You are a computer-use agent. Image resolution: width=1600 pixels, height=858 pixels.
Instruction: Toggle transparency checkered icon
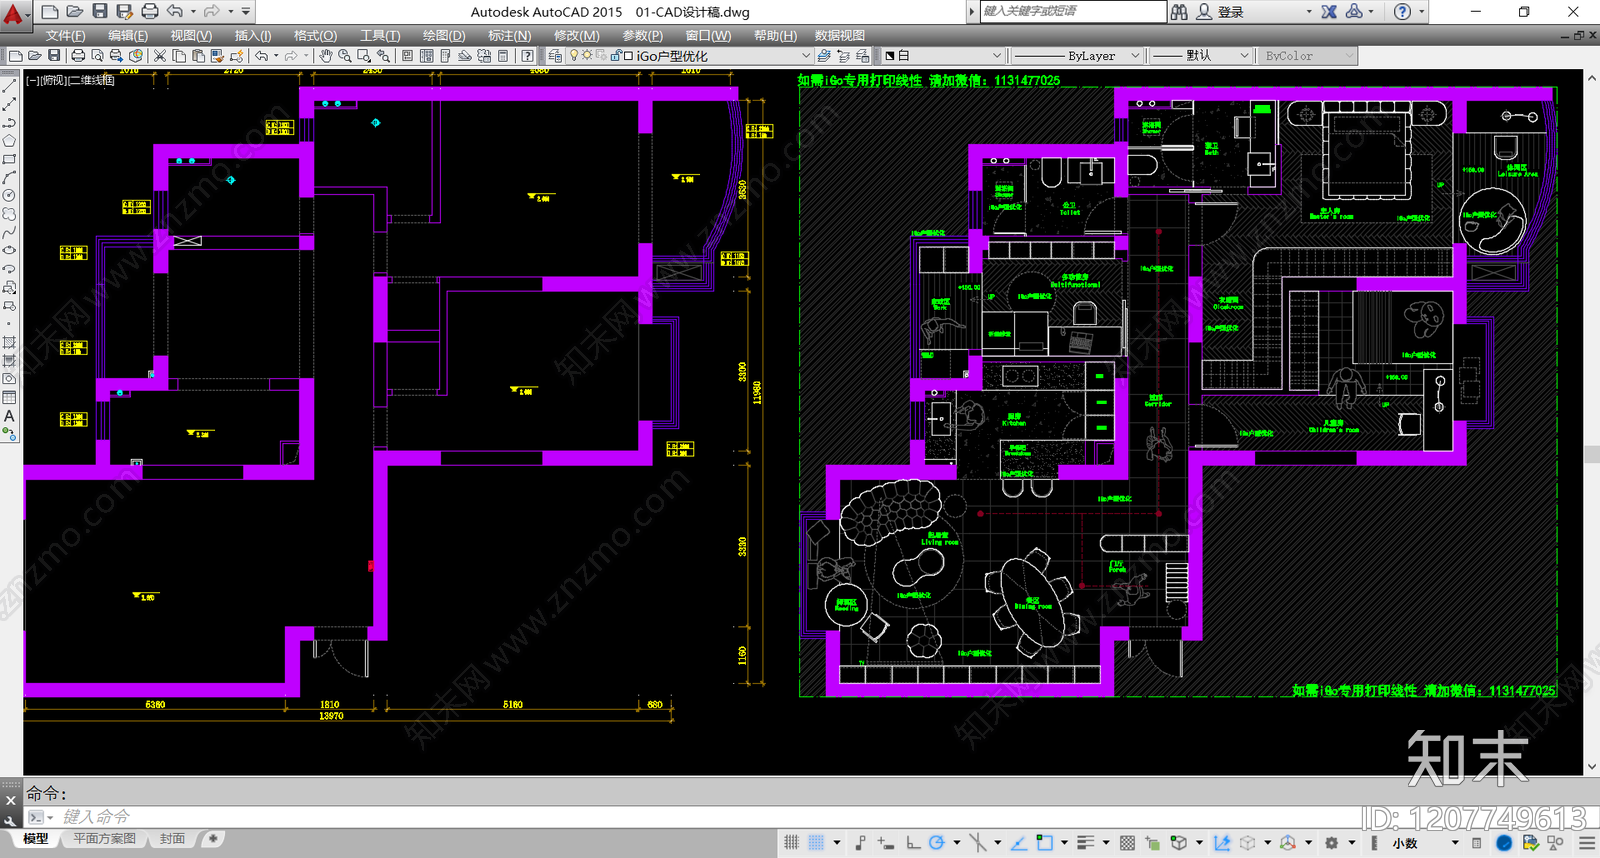coord(1128,843)
